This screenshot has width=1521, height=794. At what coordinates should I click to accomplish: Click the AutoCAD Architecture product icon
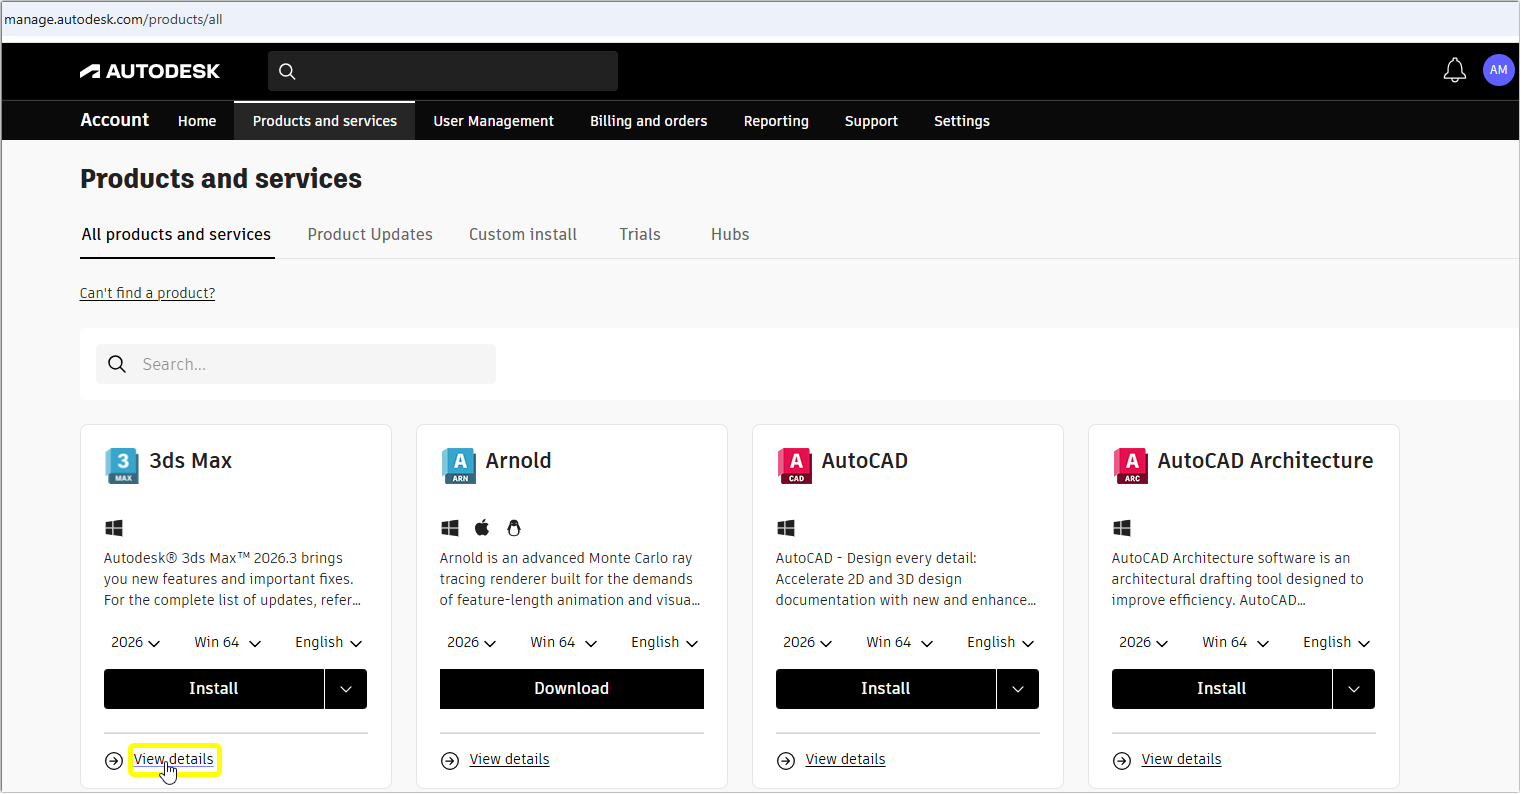(x=1129, y=465)
